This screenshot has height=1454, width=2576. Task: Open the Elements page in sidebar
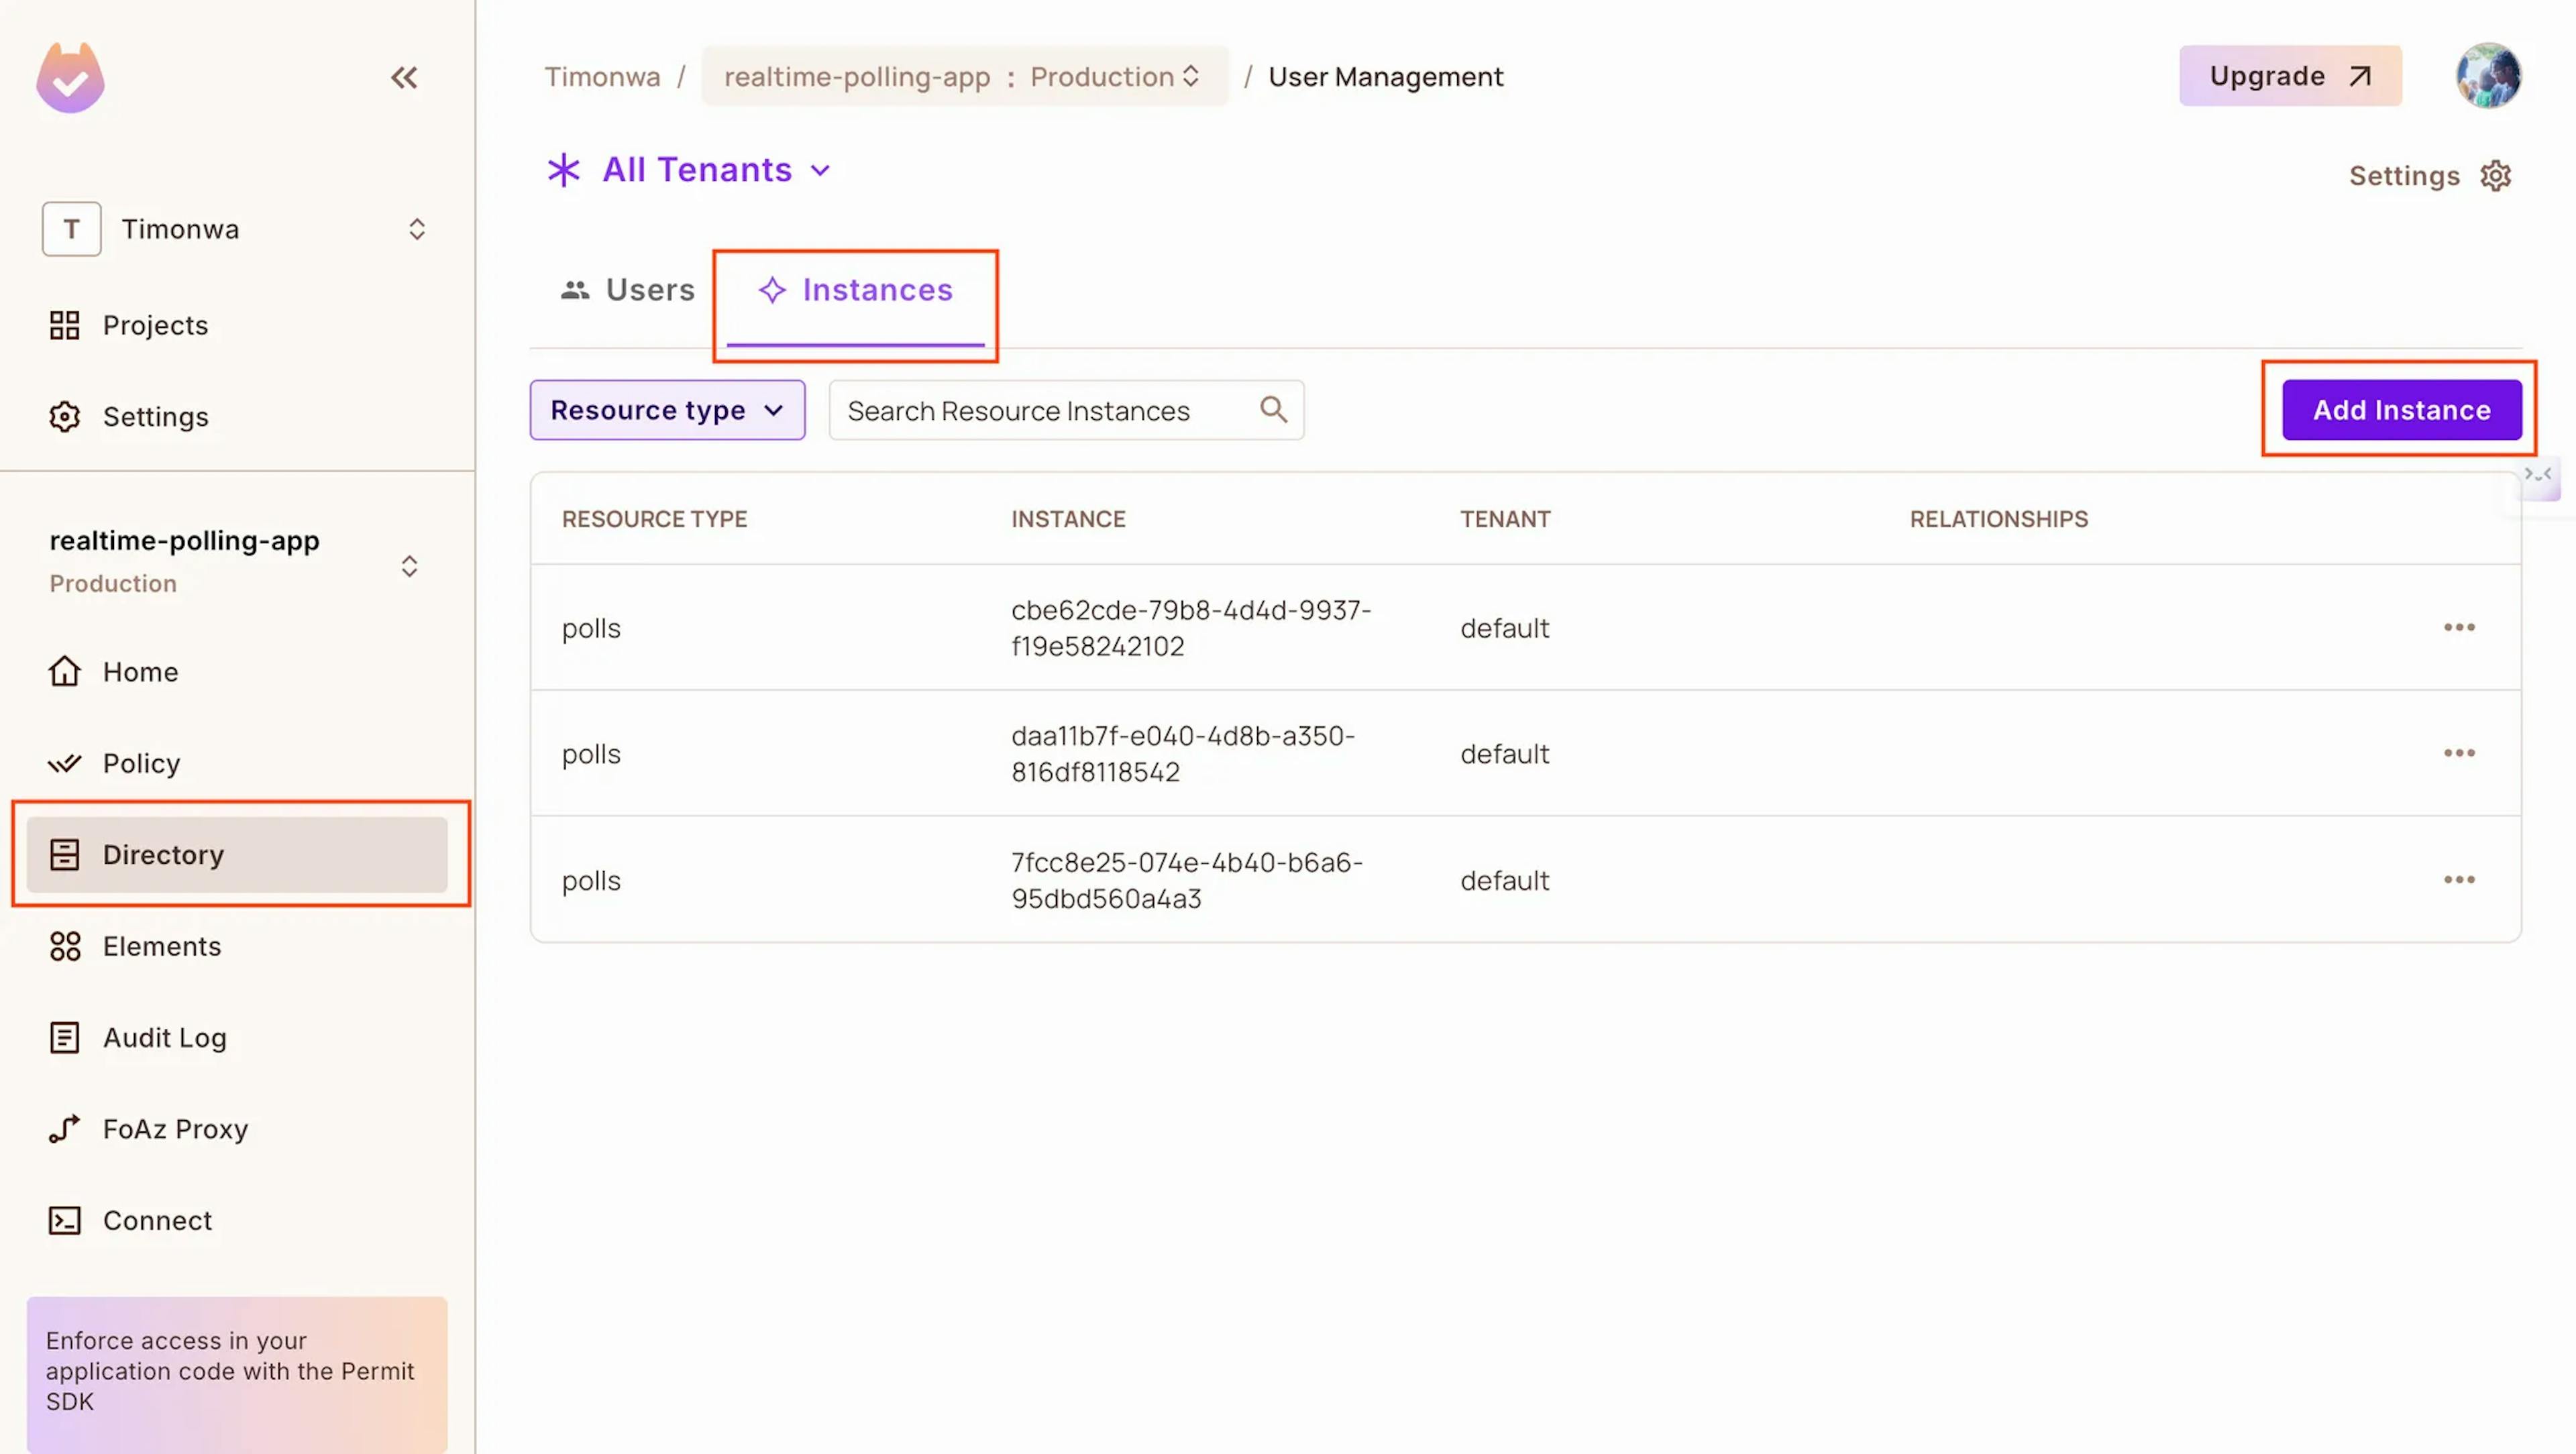click(161, 946)
